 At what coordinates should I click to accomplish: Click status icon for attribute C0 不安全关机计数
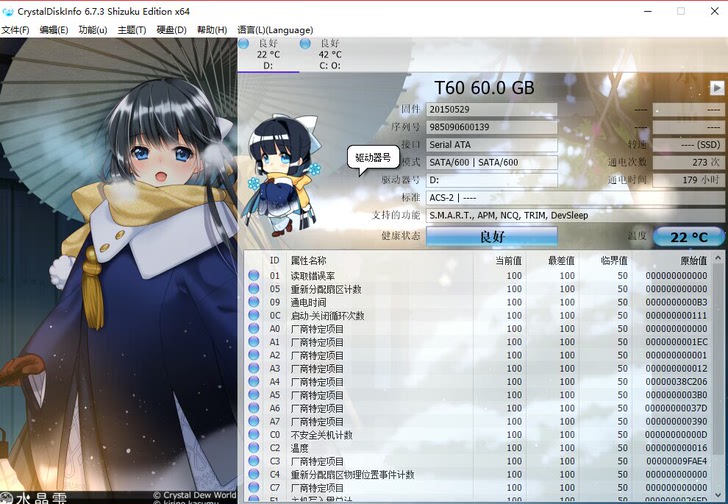(x=254, y=434)
